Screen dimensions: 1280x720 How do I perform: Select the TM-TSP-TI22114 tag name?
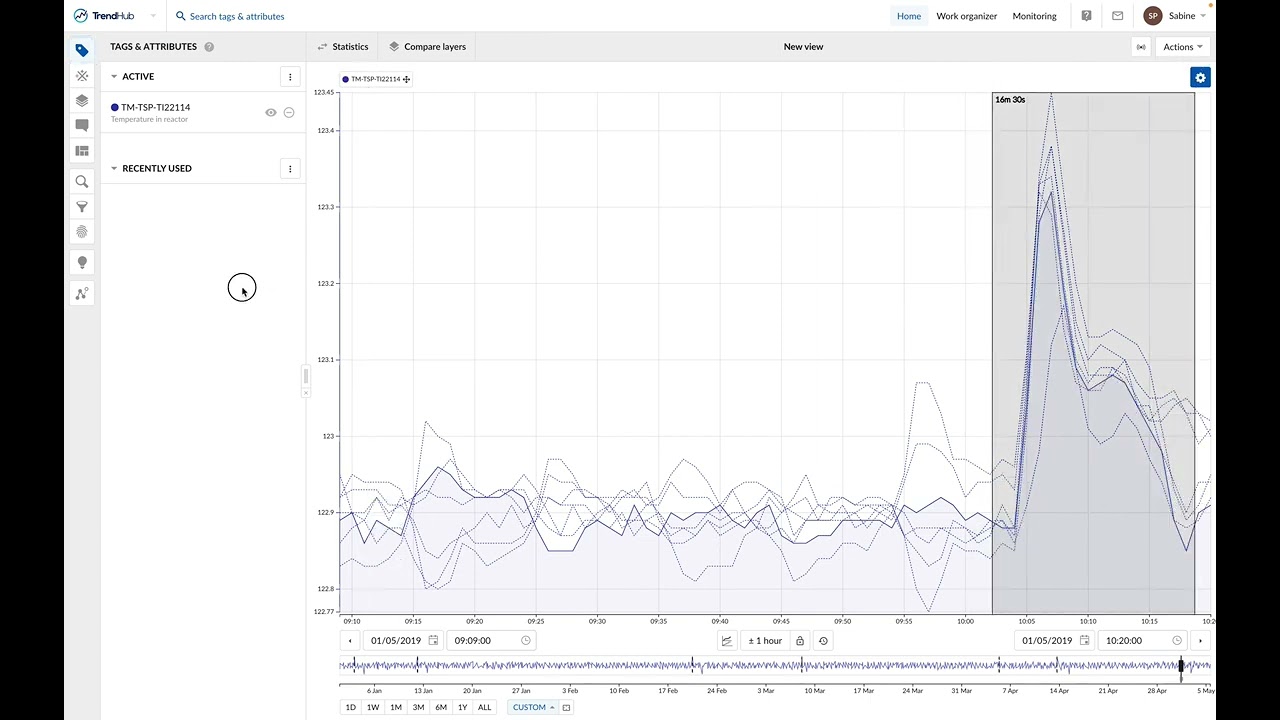tap(156, 107)
